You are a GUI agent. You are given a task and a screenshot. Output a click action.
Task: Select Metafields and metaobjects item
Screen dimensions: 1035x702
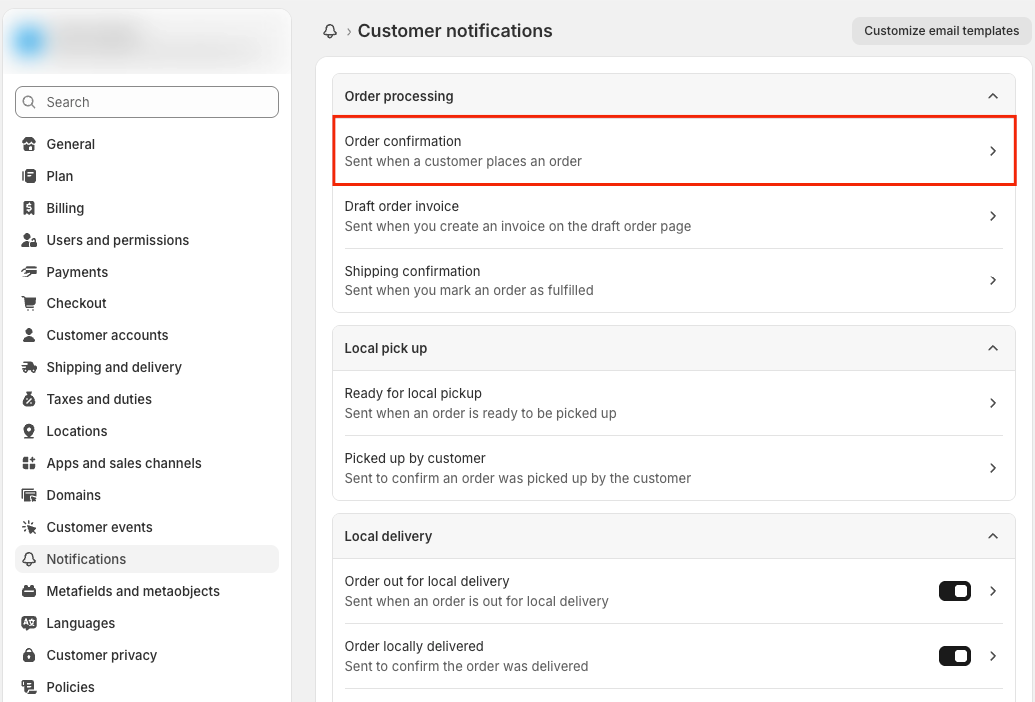tap(147, 591)
